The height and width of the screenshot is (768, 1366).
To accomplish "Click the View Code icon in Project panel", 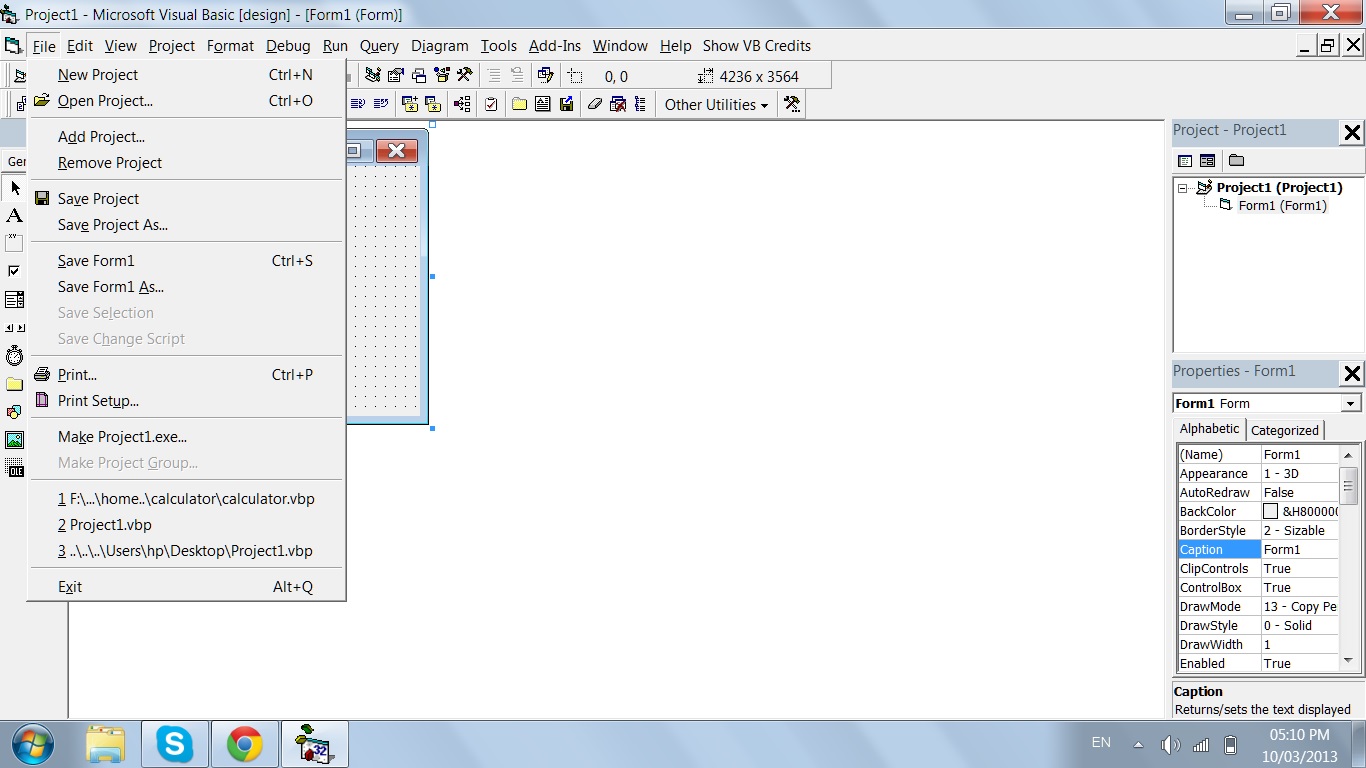I will [x=1185, y=161].
